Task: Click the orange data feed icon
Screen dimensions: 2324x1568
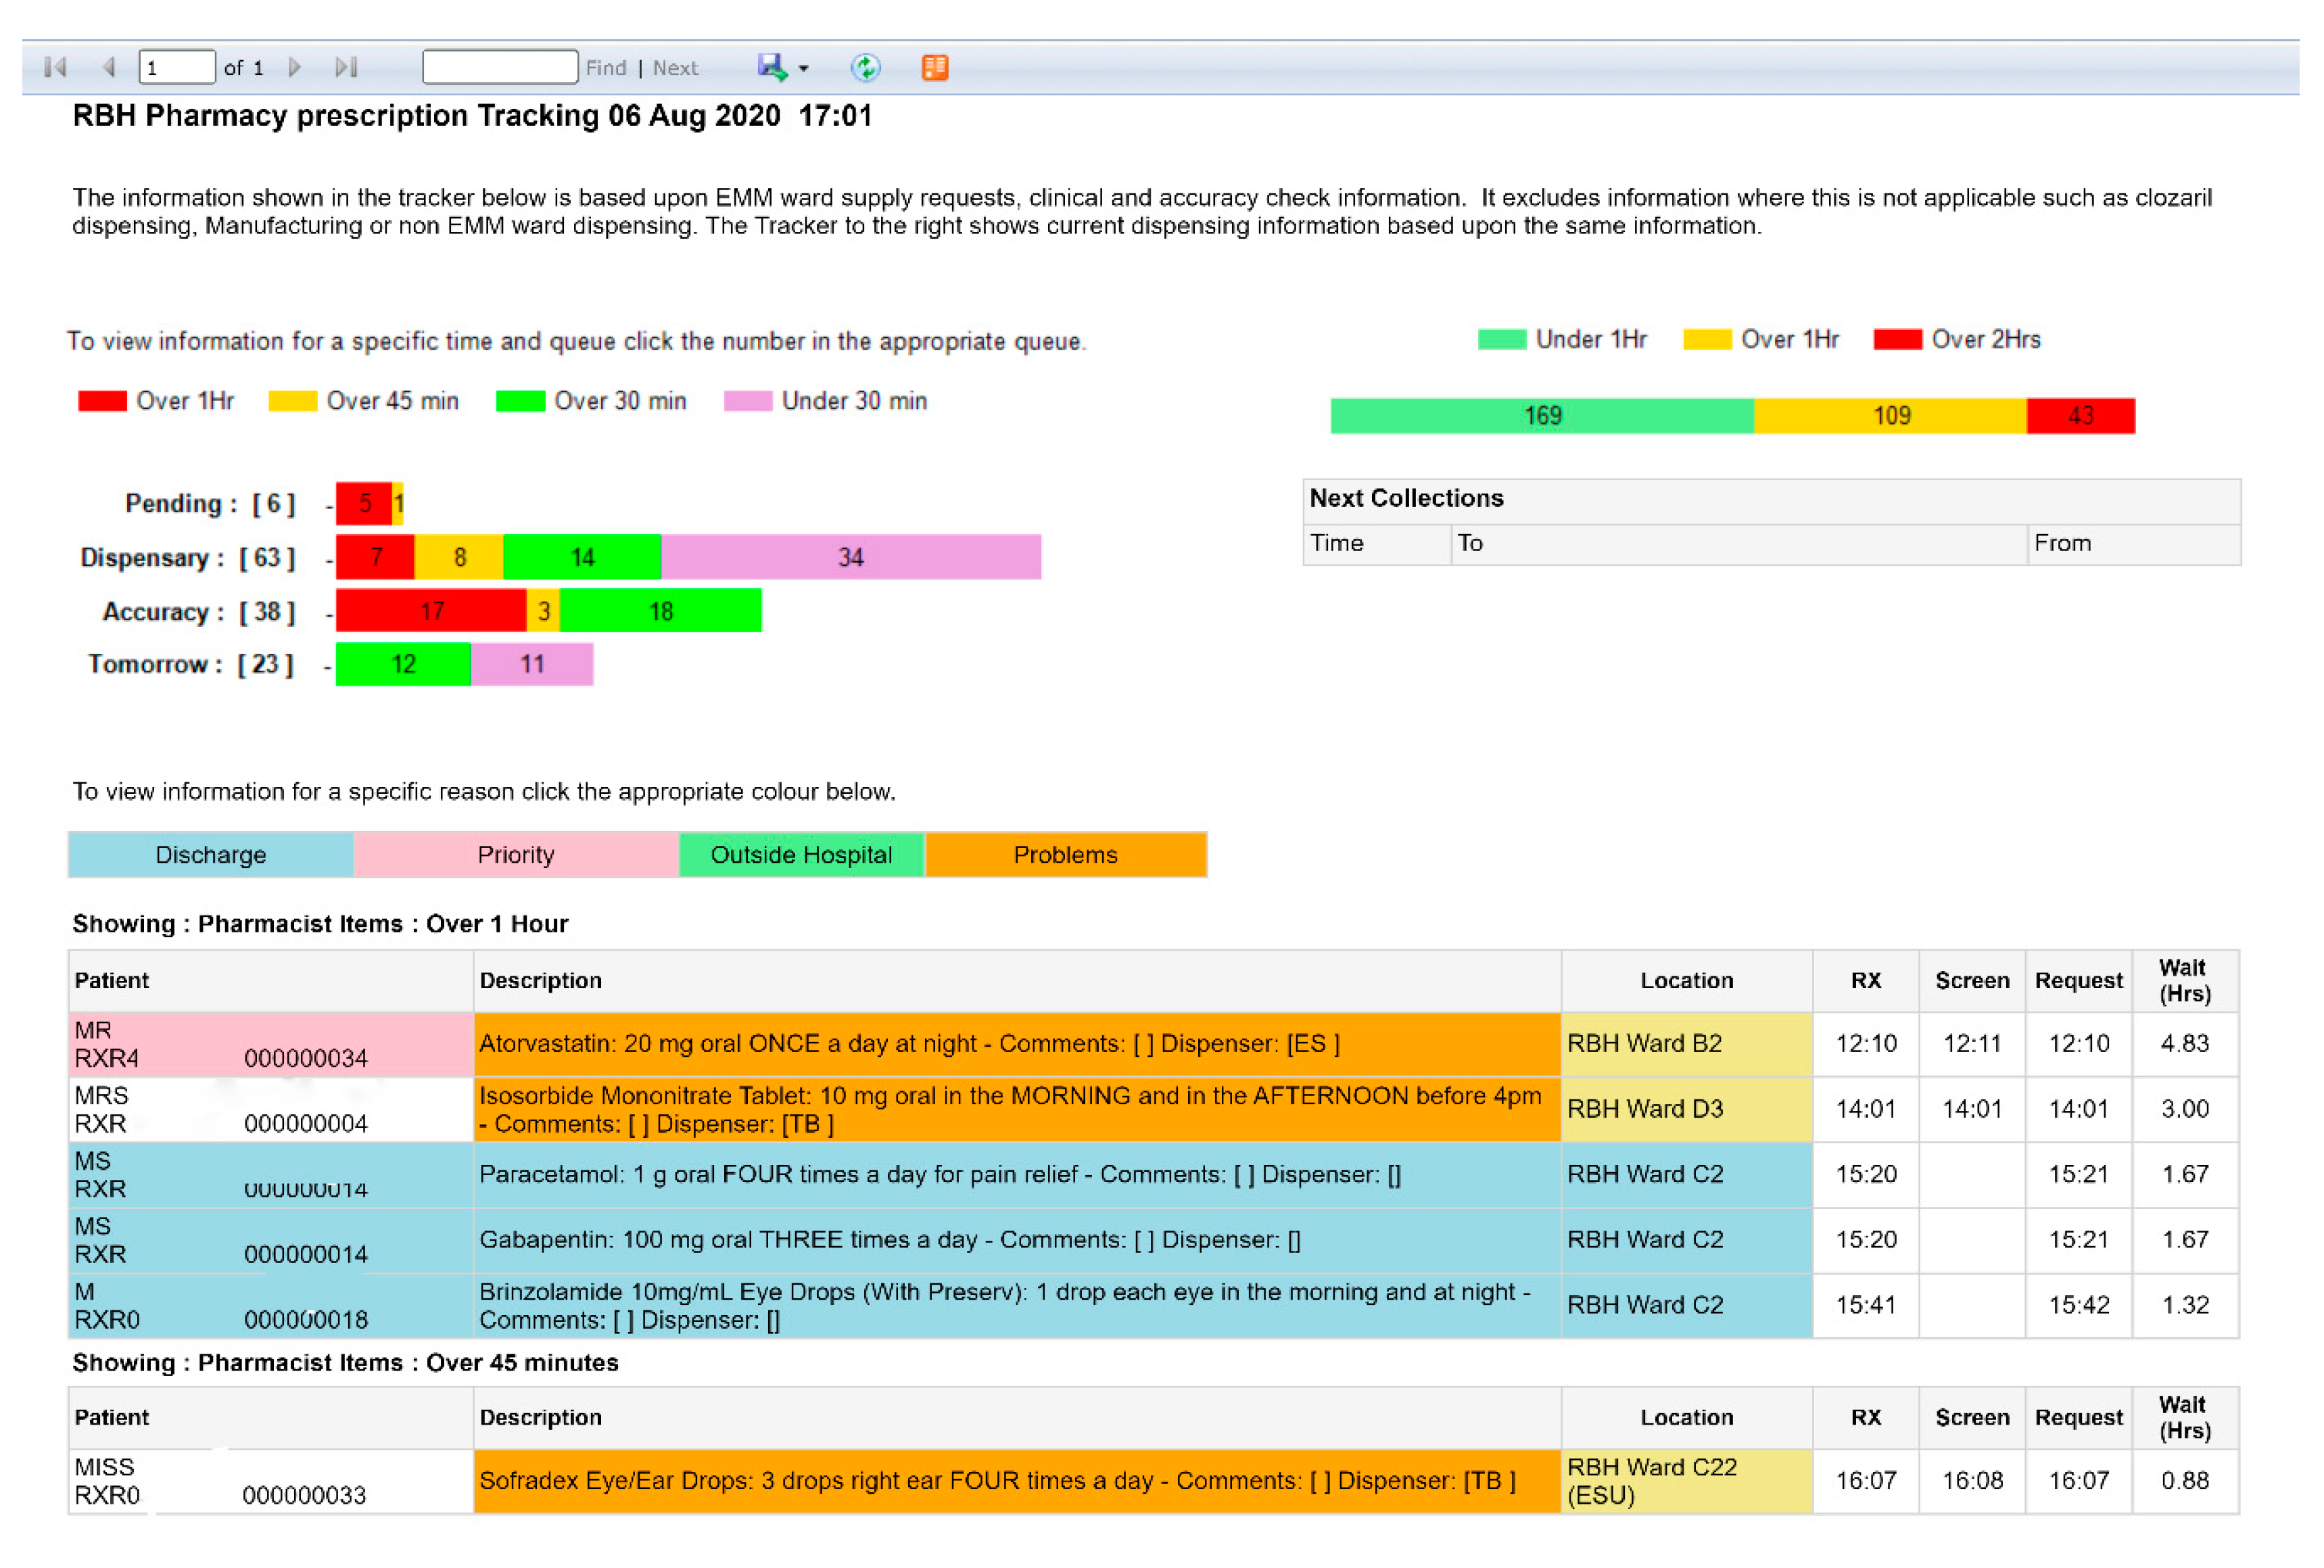Action: (x=934, y=67)
